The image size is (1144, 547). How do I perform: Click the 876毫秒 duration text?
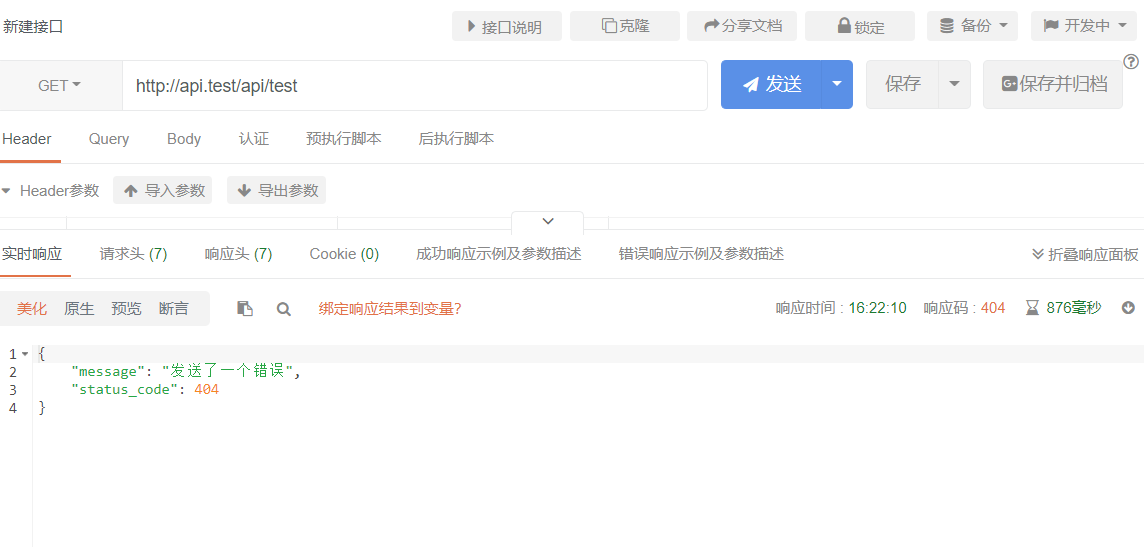[1074, 308]
